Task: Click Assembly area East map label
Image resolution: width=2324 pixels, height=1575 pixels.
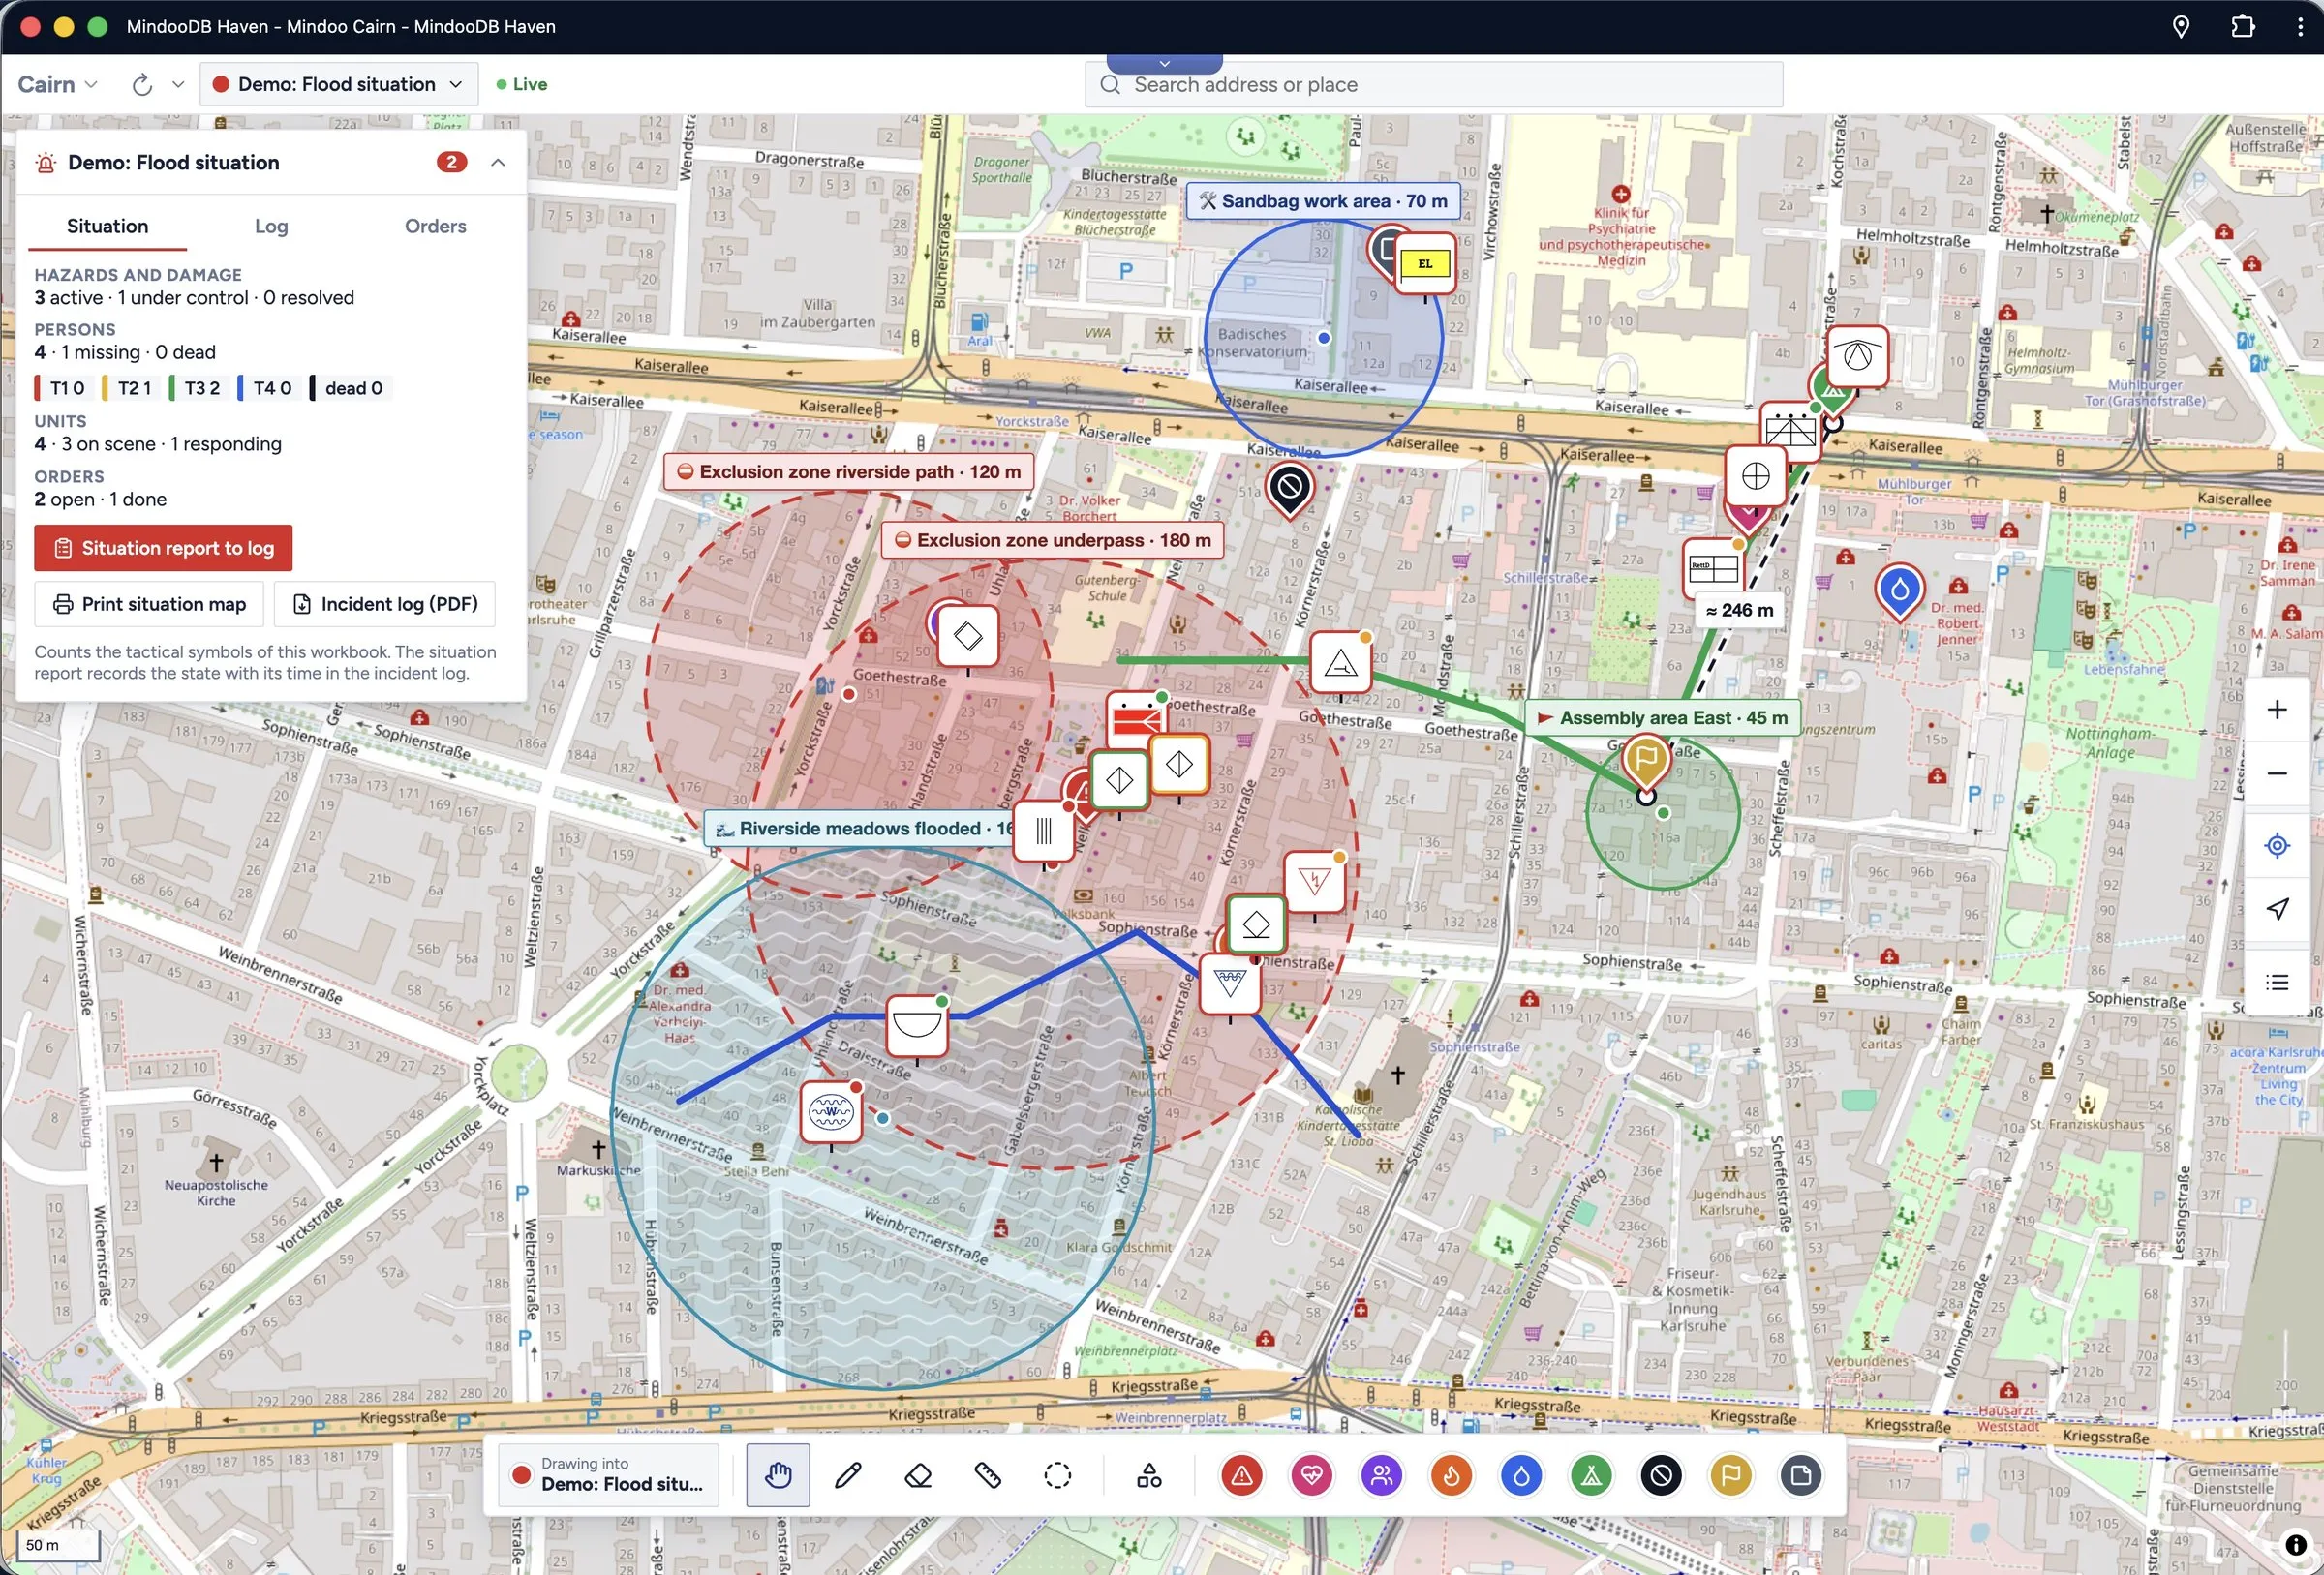Action: [1661, 718]
